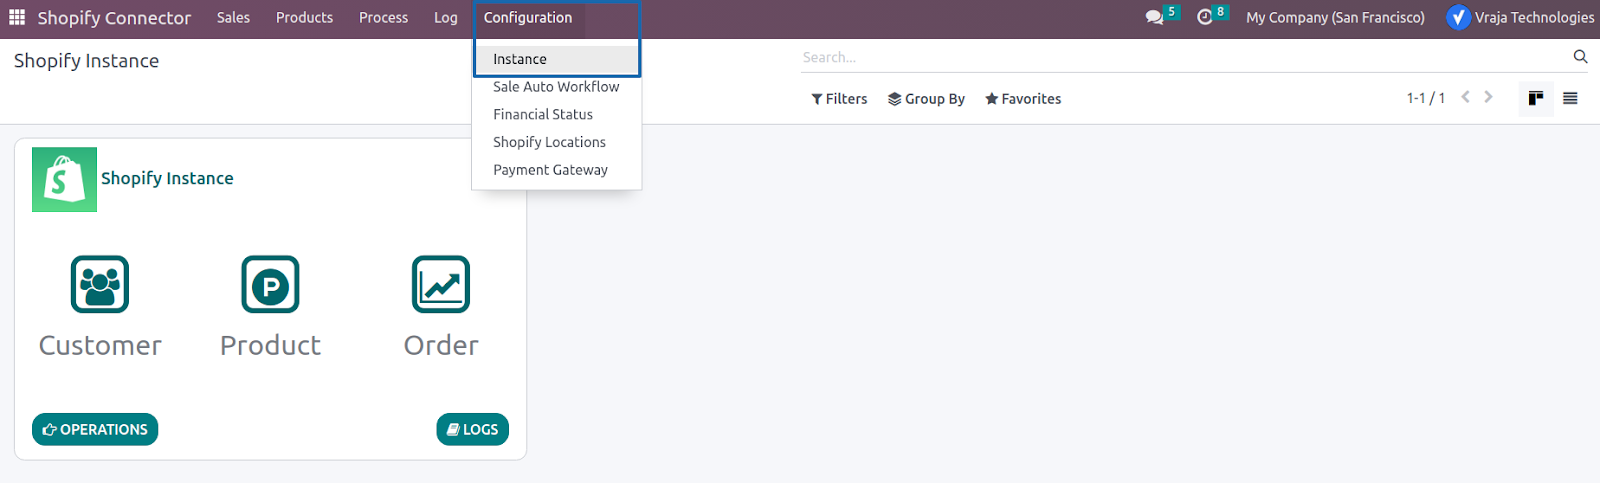Collapse the Configuration menu
The width and height of the screenshot is (1600, 483).
click(x=528, y=17)
